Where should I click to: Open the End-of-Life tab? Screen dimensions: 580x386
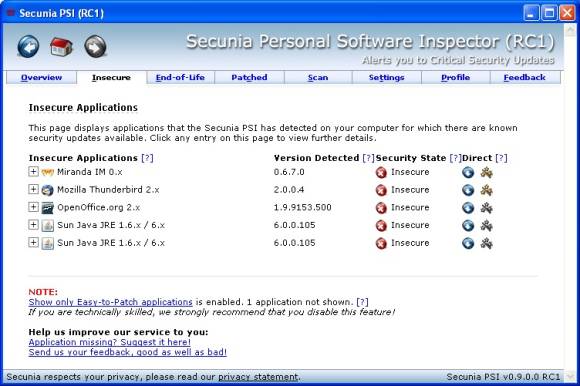[x=180, y=78]
